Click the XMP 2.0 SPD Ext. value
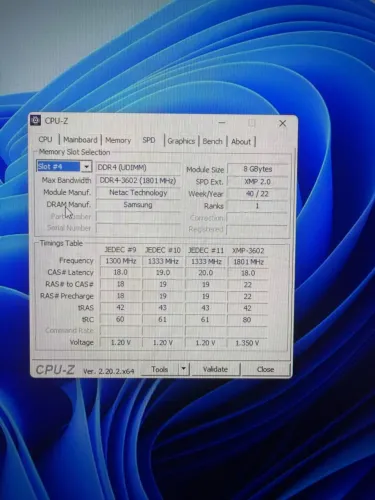The width and height of the screenshot is (375, 500). tap(257, 182)
